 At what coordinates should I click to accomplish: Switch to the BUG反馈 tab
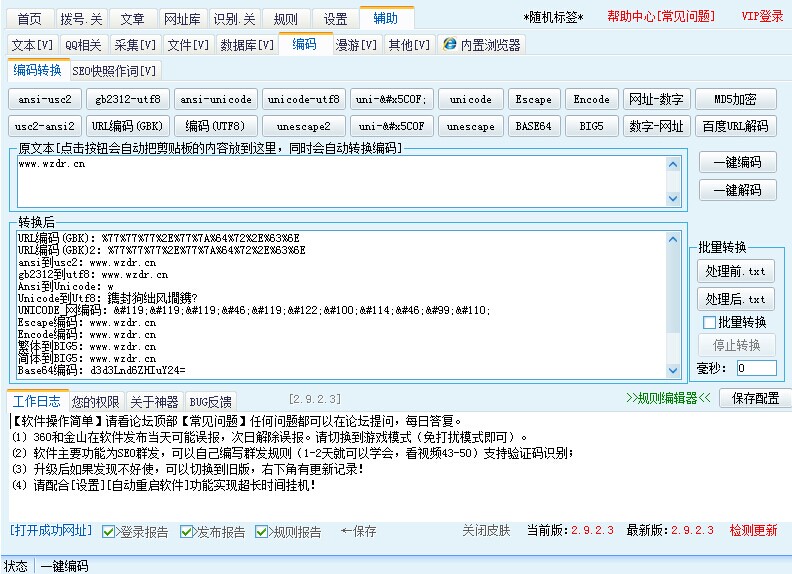(211, 402)
